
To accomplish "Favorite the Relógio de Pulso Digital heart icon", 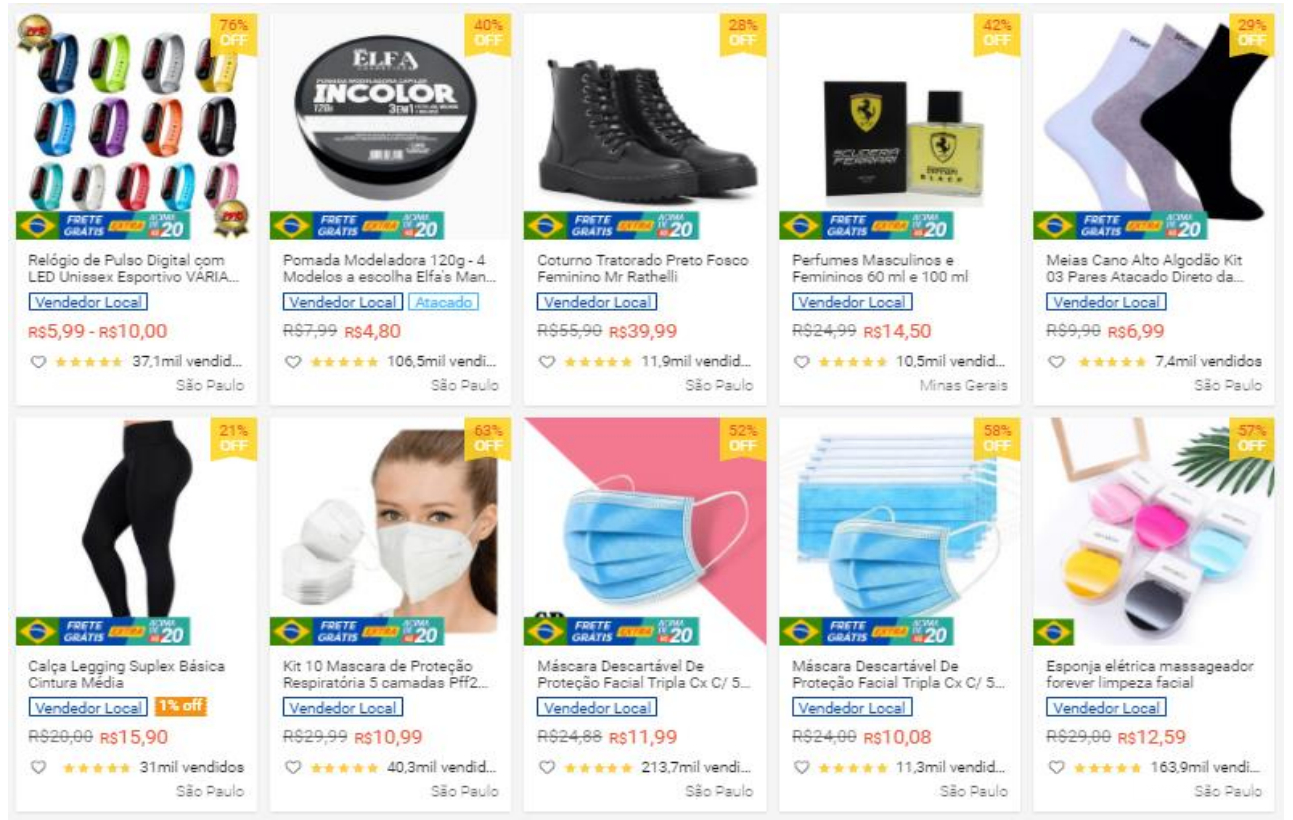I will (38, 362).
